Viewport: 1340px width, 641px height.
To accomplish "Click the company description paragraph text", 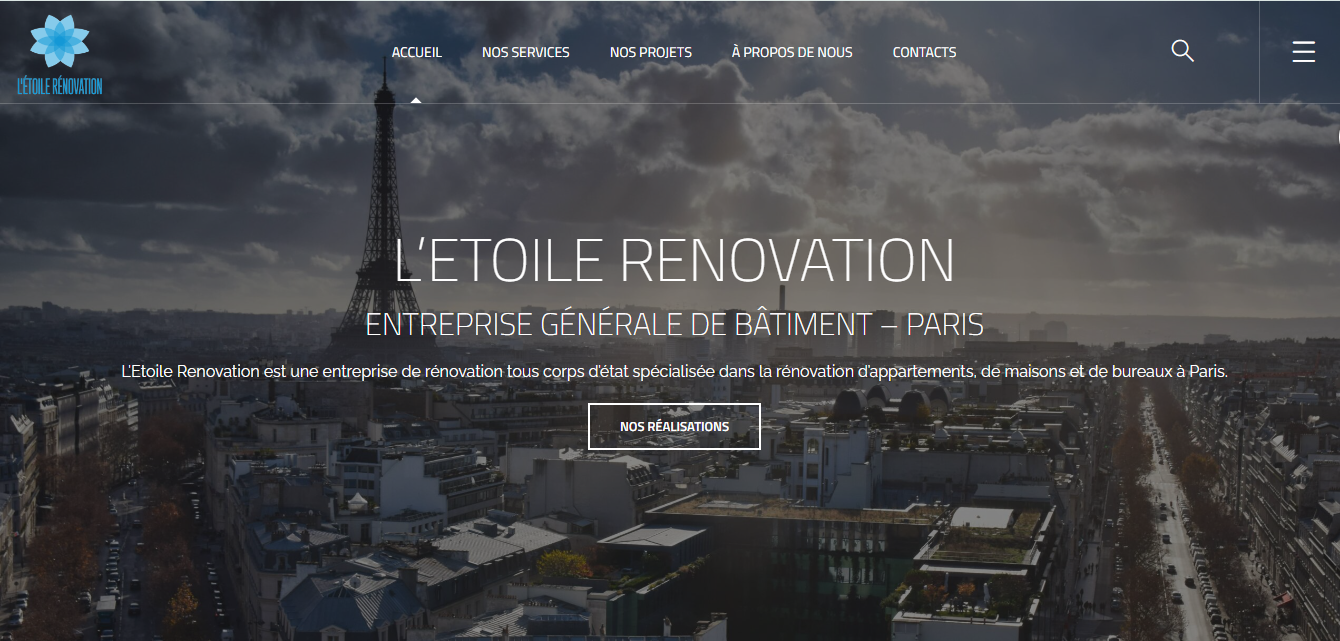I will pos(674,371).
